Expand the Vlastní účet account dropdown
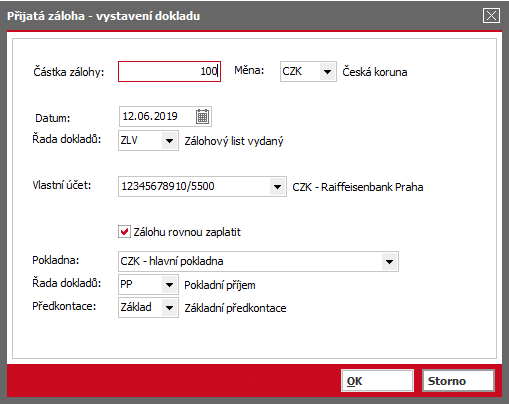Screen dimensions: 509x404 pyautogui.click(x=277, y=187)
